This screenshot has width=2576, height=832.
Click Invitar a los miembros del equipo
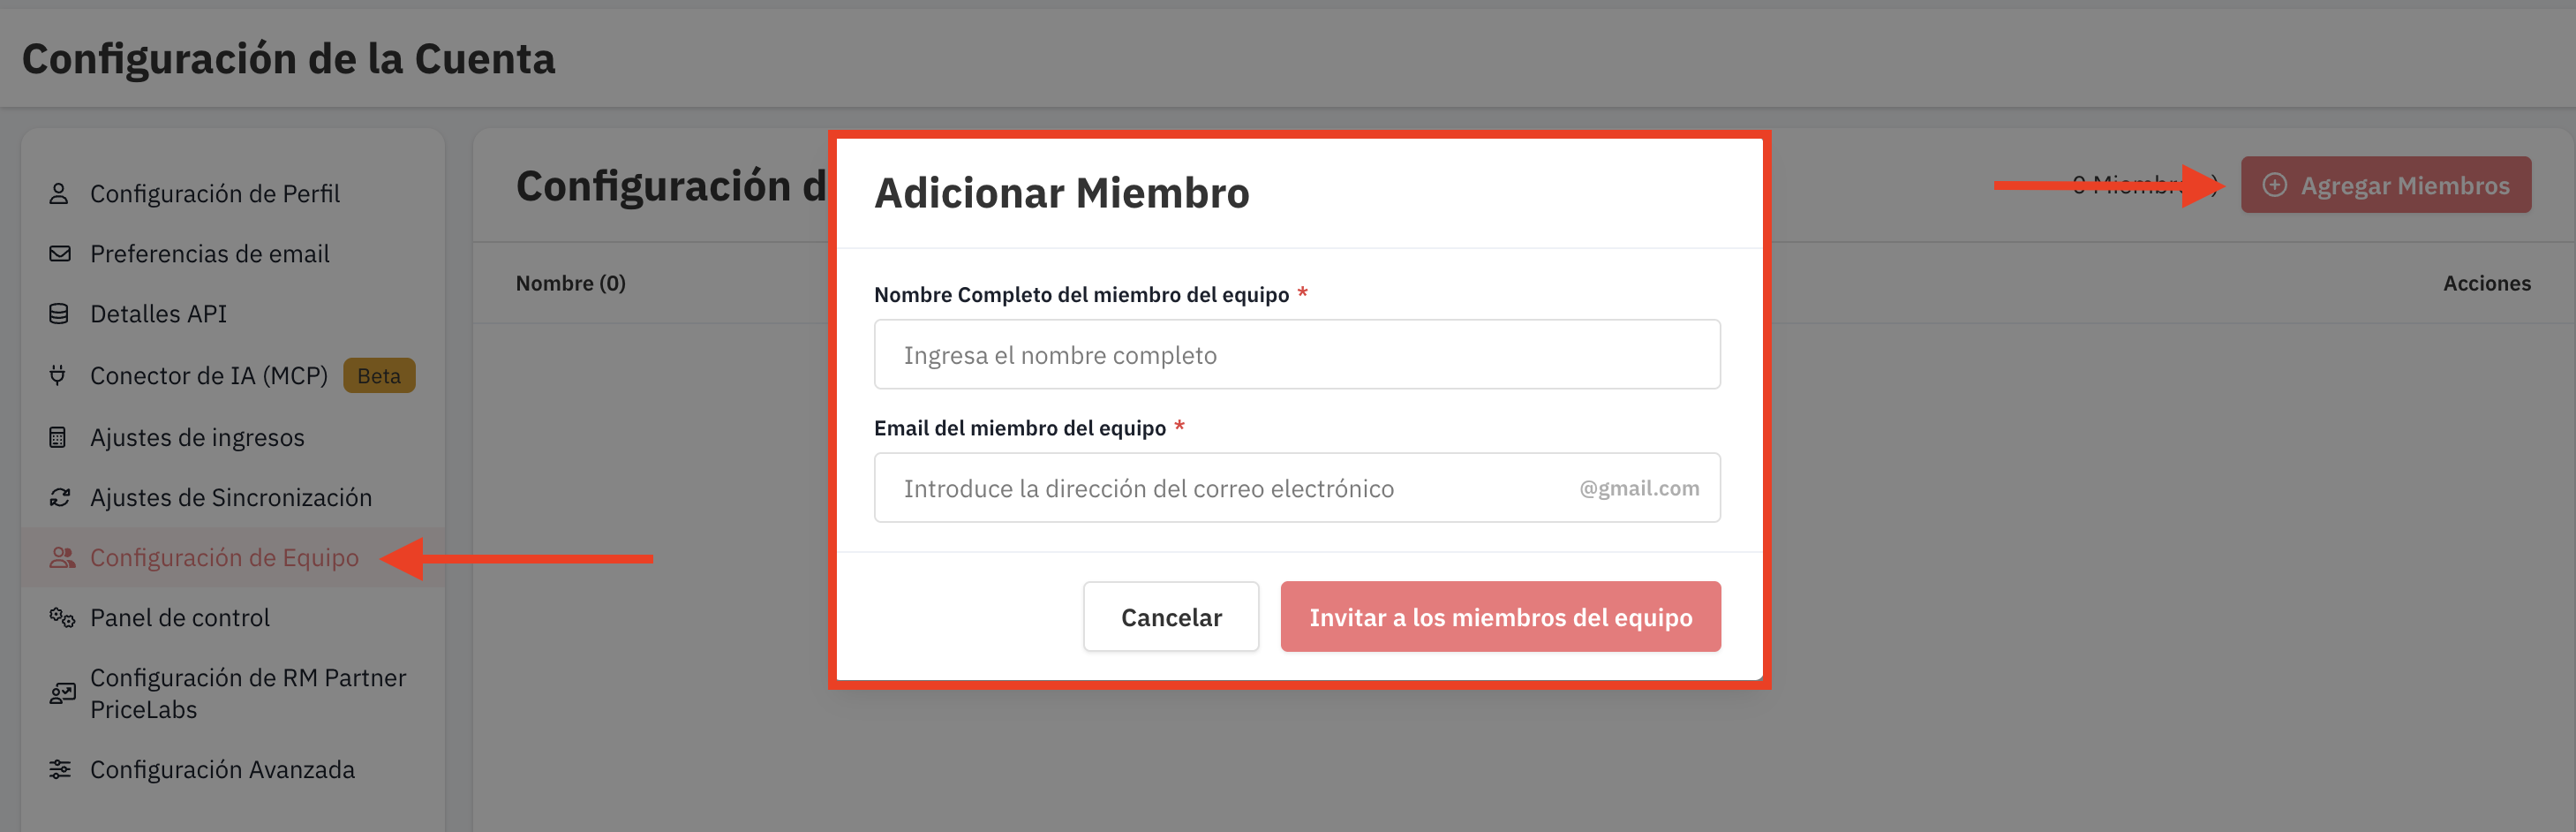pyautogui.click(x=1500, y=617)
